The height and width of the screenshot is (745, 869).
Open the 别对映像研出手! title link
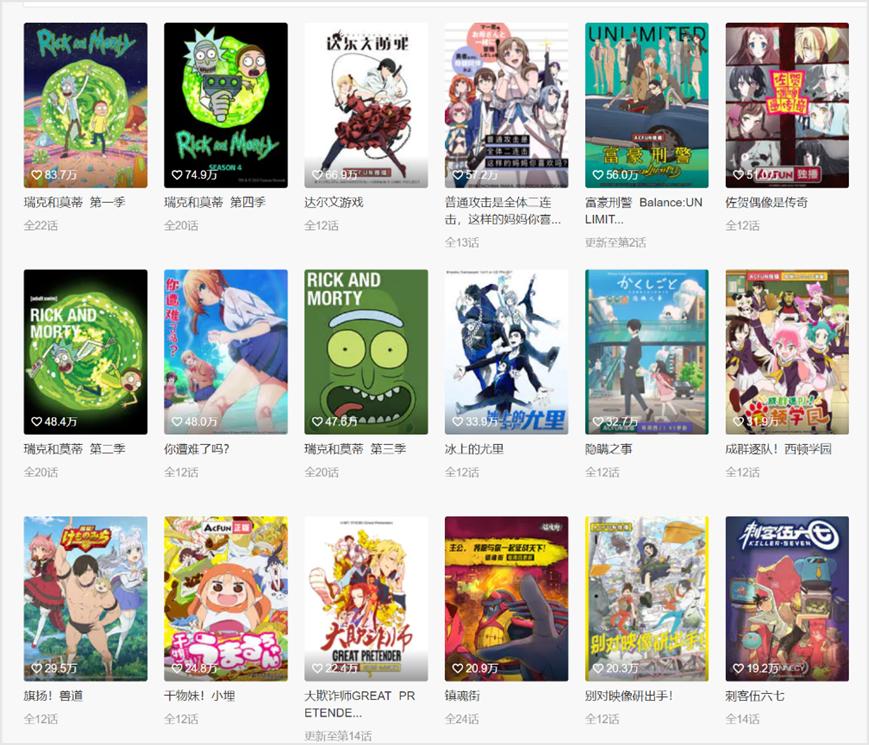tap(629, 696)
